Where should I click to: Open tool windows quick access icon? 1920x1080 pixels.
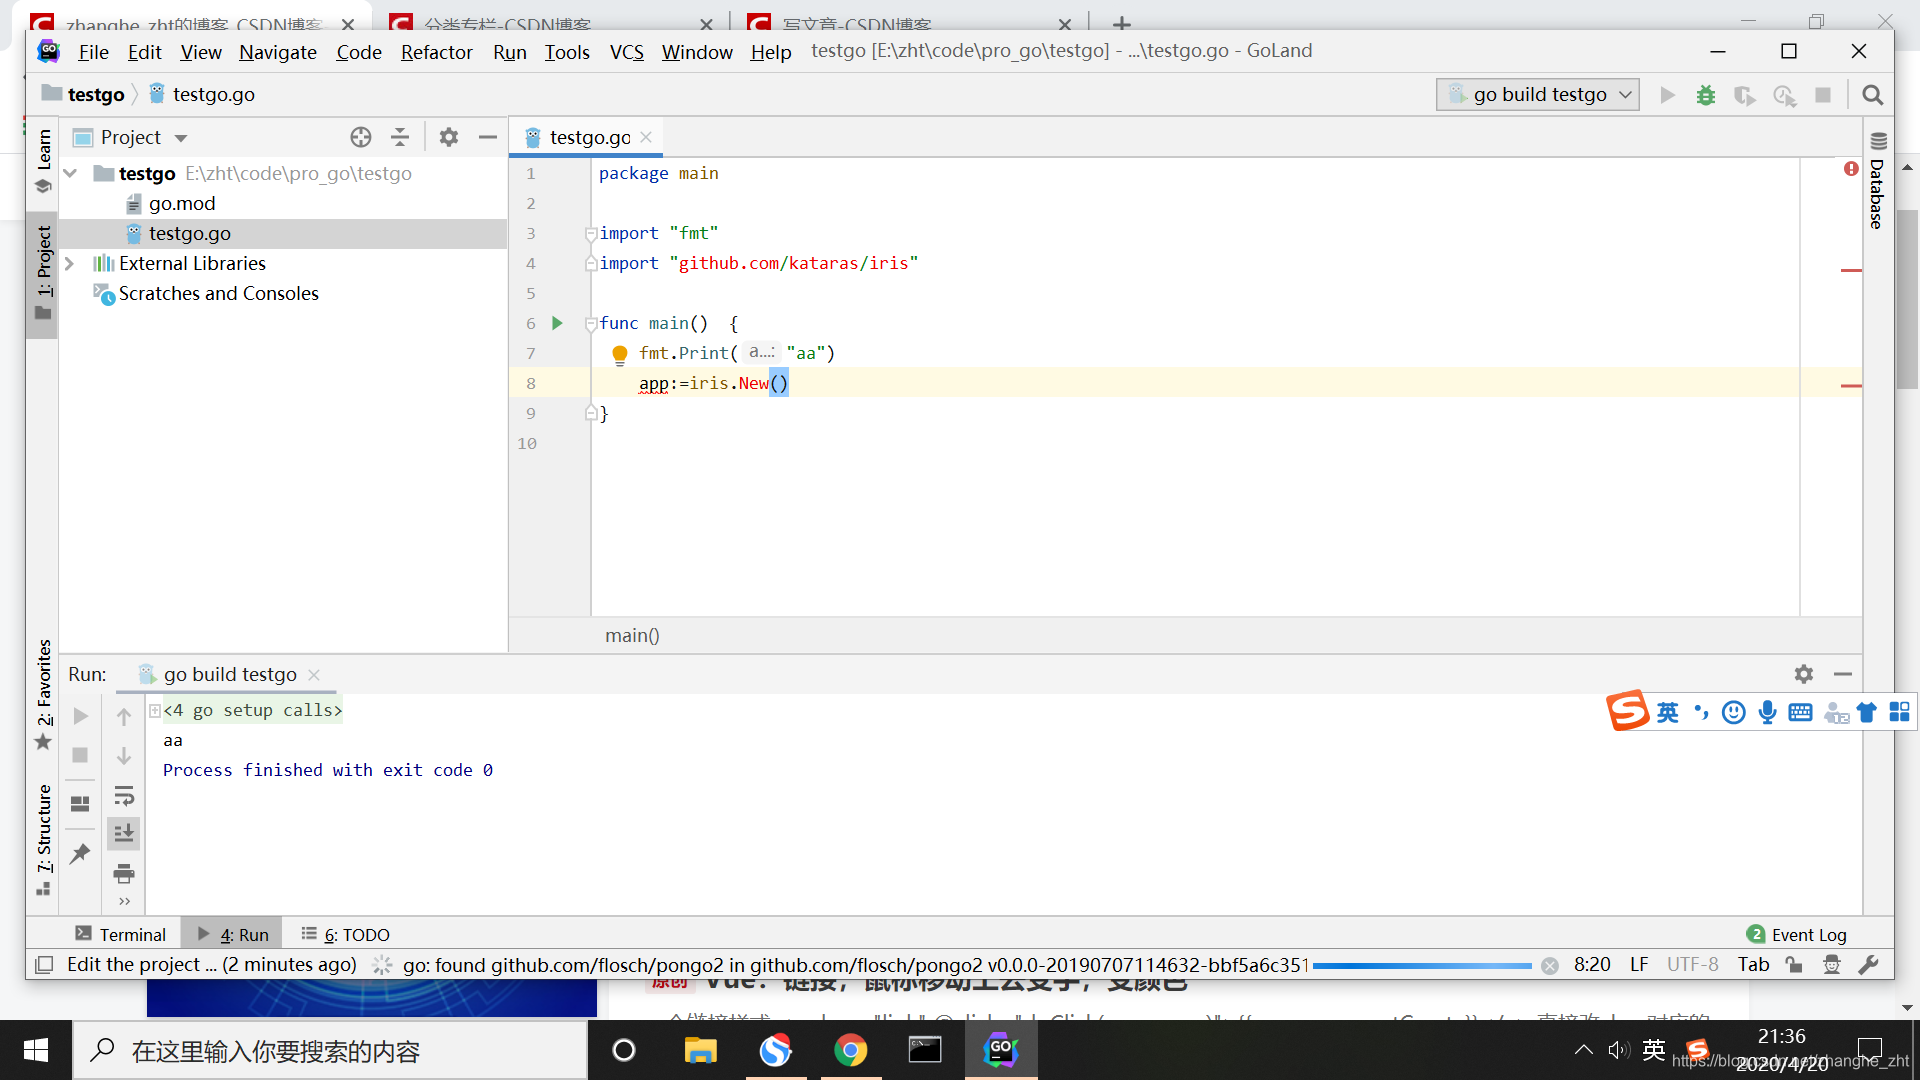(44, 965)
